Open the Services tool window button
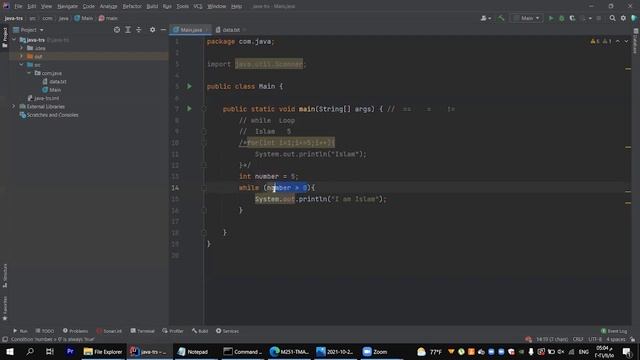The height and width of the screenshot is (360, 640). (x=227, y=331)
